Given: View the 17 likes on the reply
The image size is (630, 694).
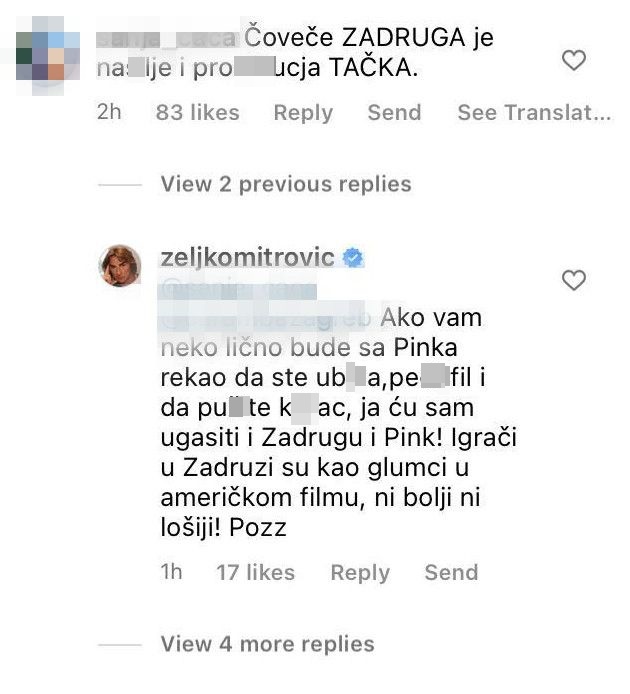Looking at the screenshot, I should pos(255,573).
